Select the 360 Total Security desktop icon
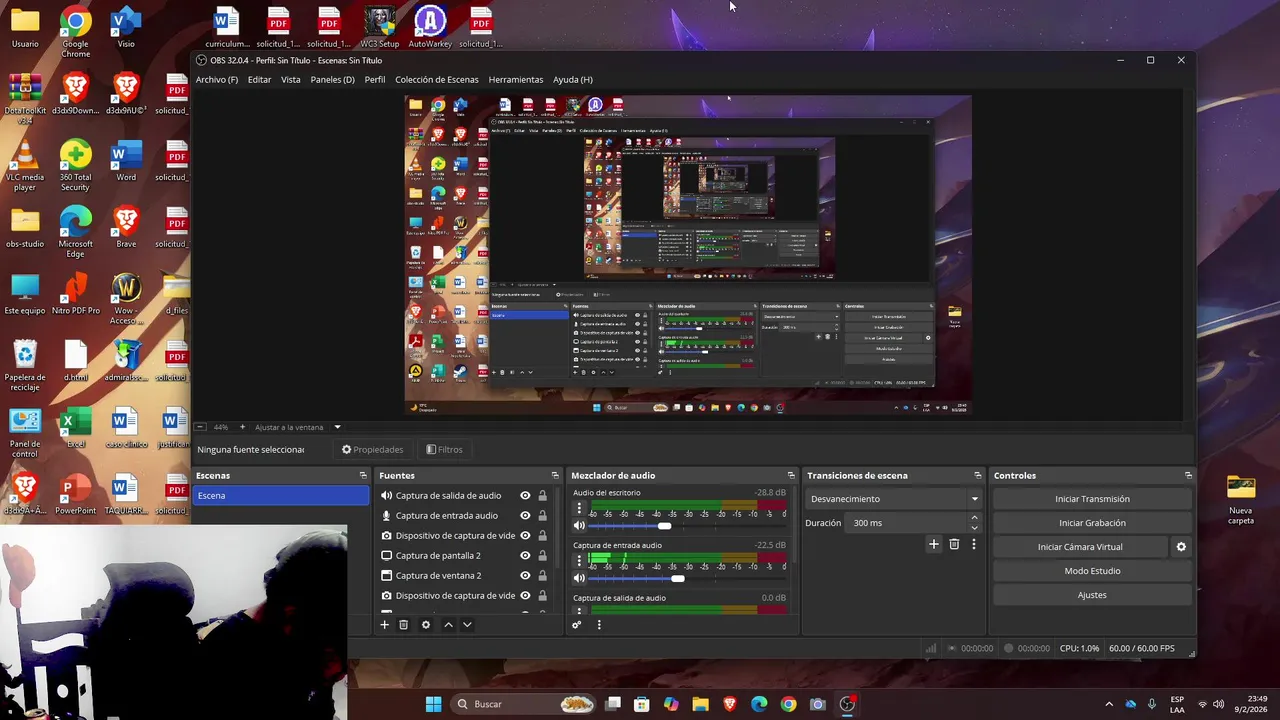 pos(75,165)
